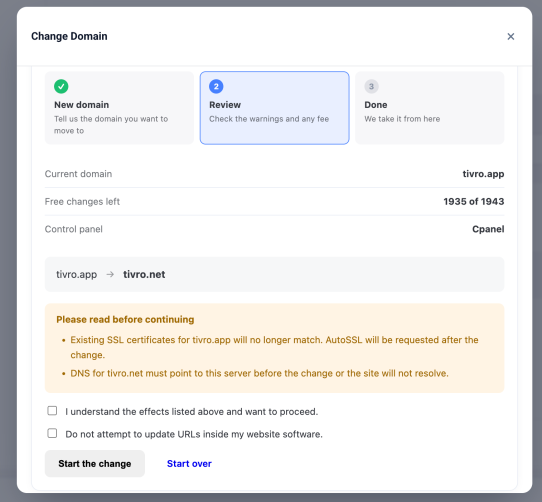Screen dimensions: 542x502
Task: Click the Start the change button
Action: click(95, 464)
